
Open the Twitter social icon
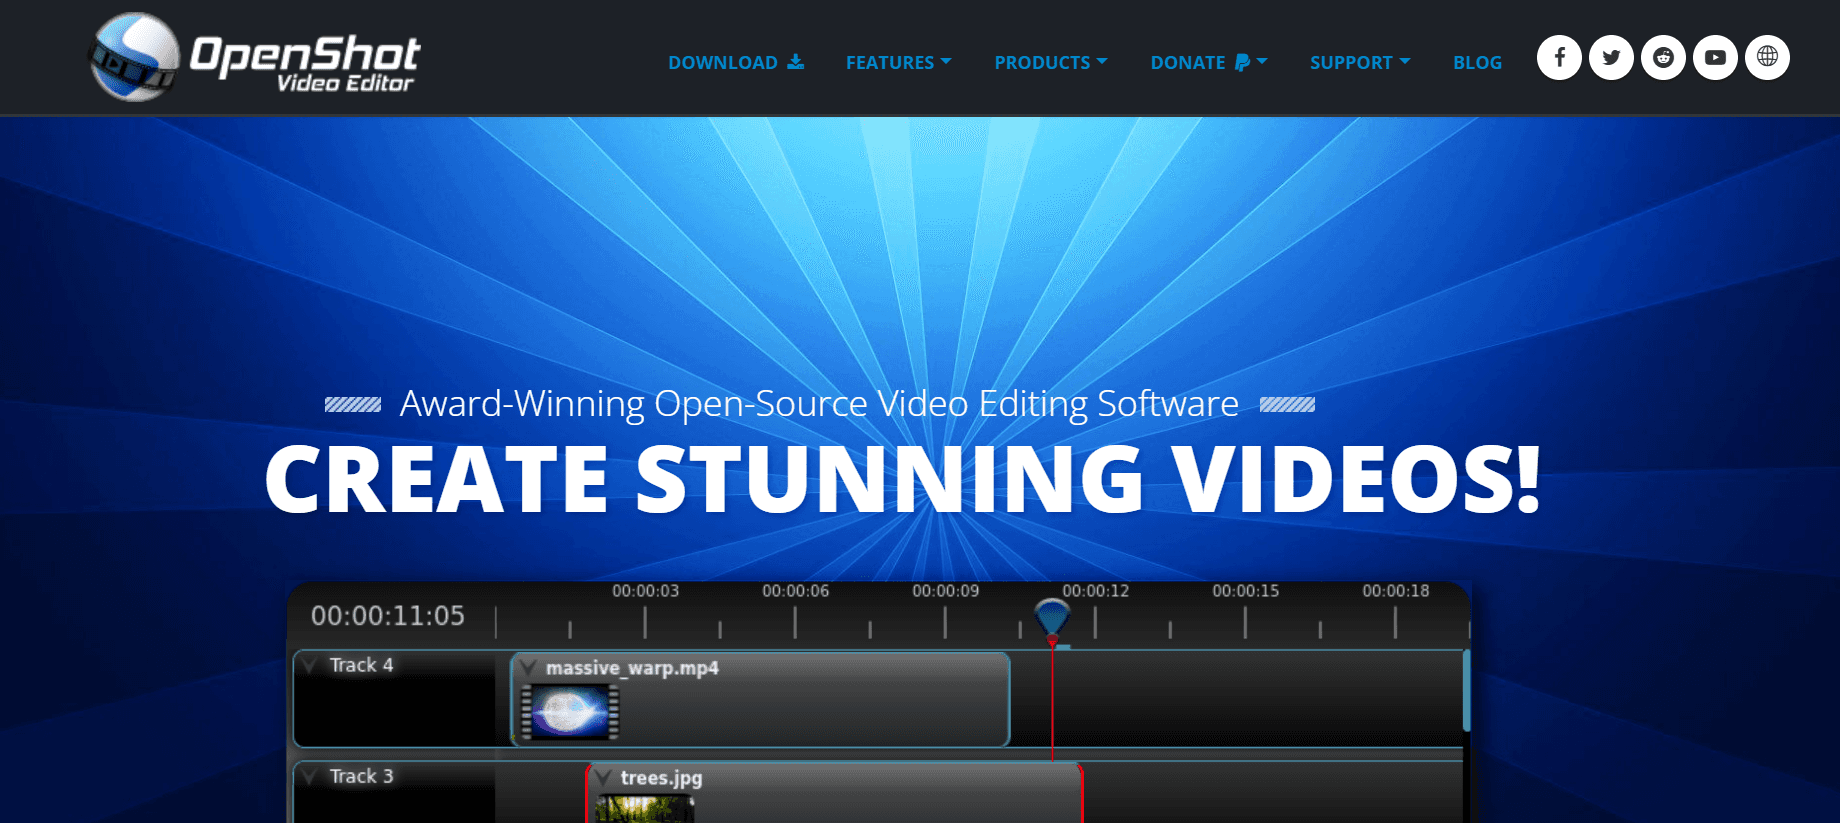pyautogui.click(x=1611, y=57)
